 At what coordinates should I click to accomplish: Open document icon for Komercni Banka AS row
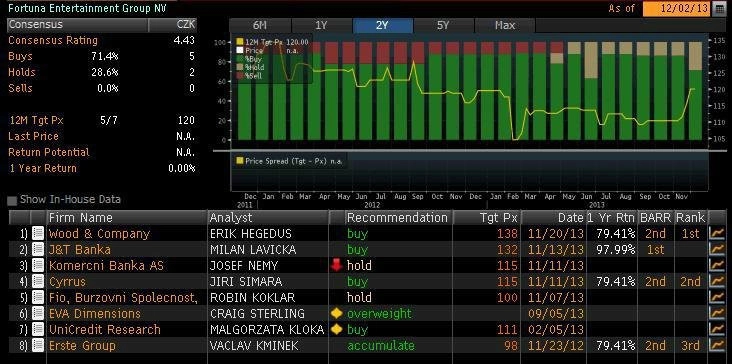pyautogui.click(x=37, y=266)
